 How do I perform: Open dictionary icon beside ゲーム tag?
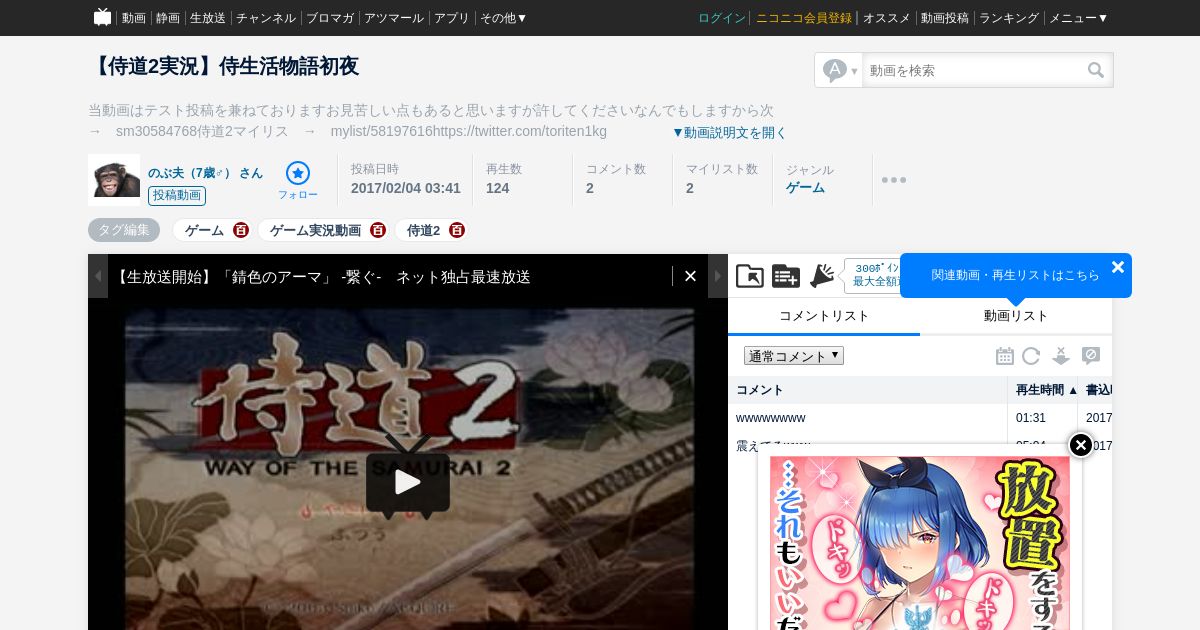(x=241, y=230)
